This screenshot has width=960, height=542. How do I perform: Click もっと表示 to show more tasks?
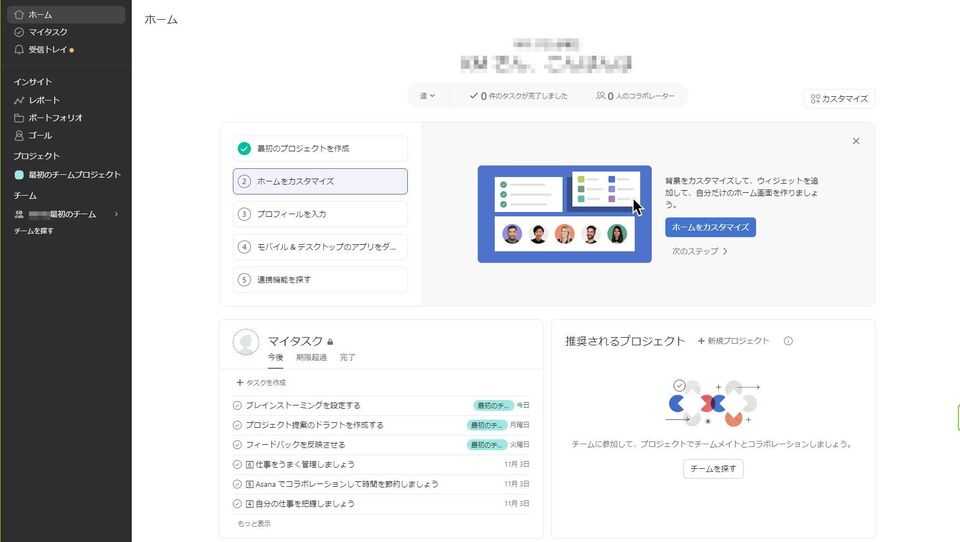[254, 524]
